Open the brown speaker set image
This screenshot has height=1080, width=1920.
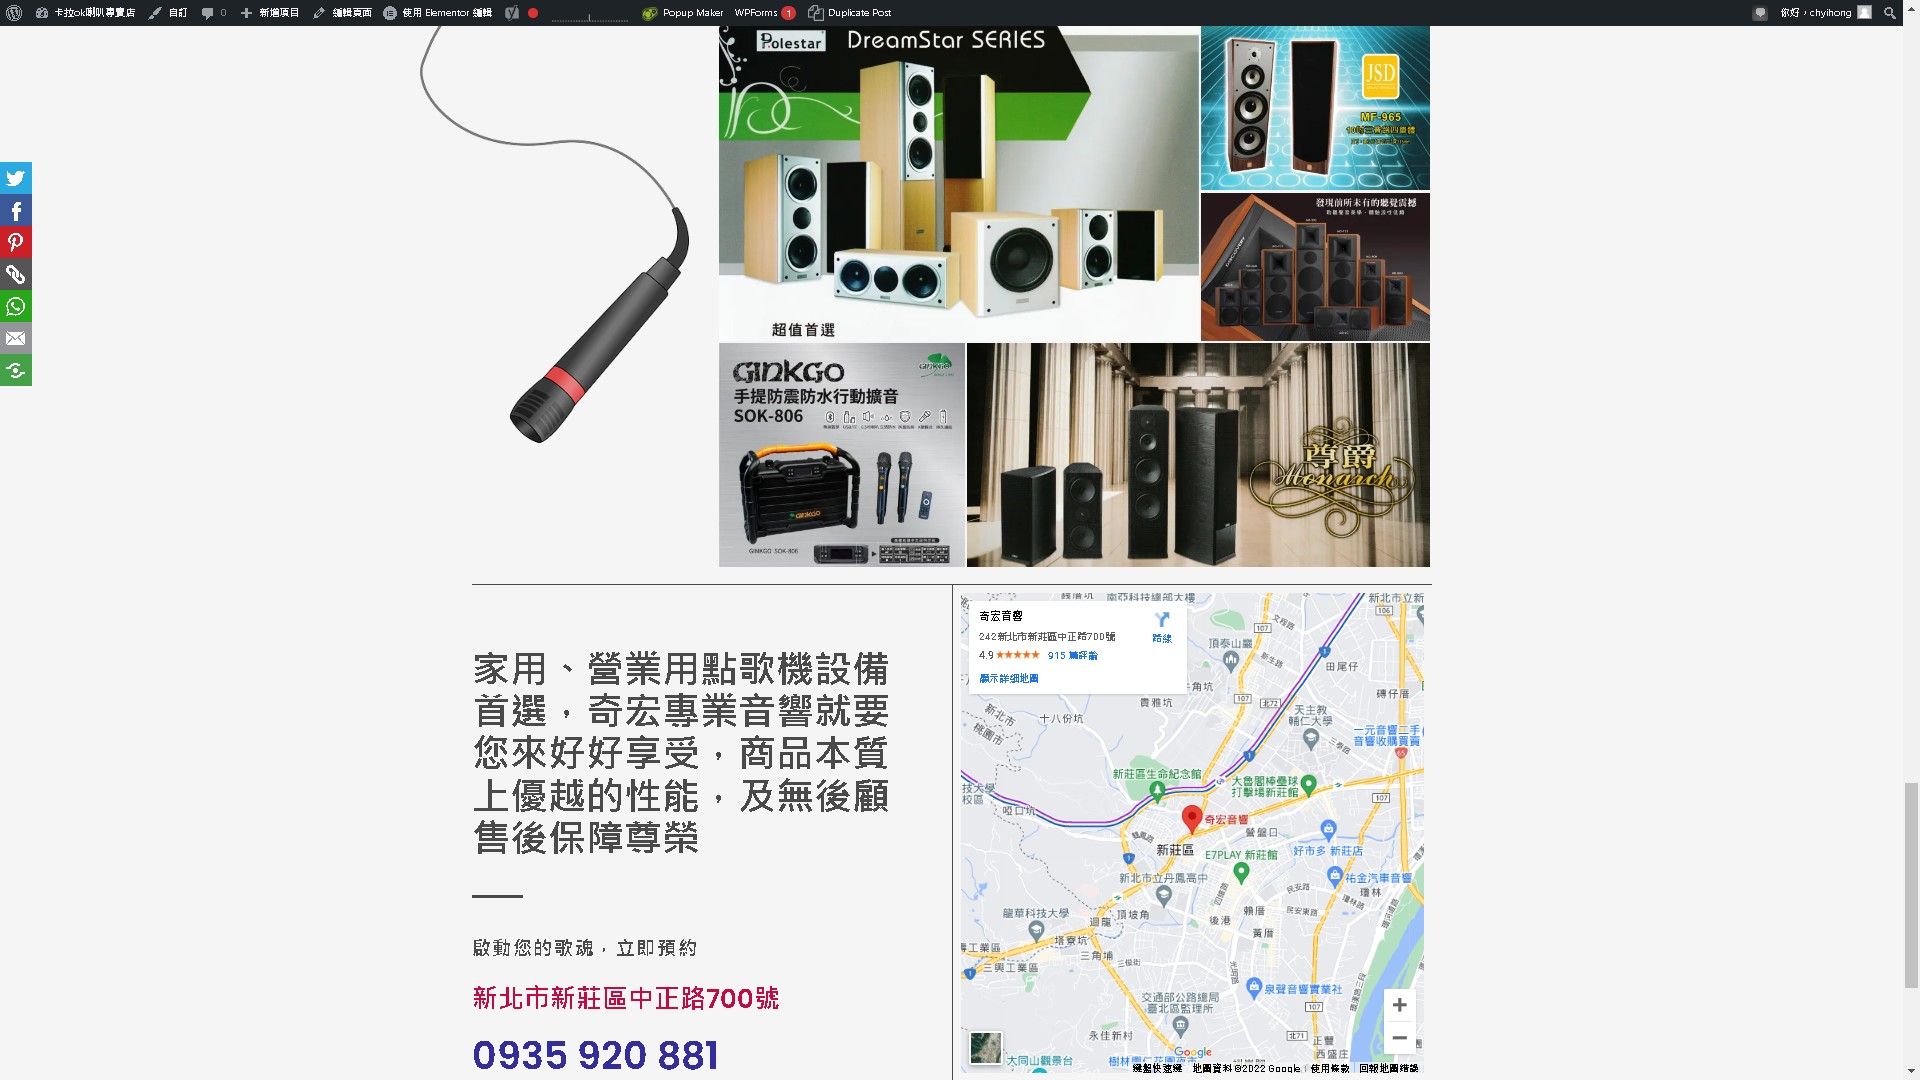(1315, 267)
